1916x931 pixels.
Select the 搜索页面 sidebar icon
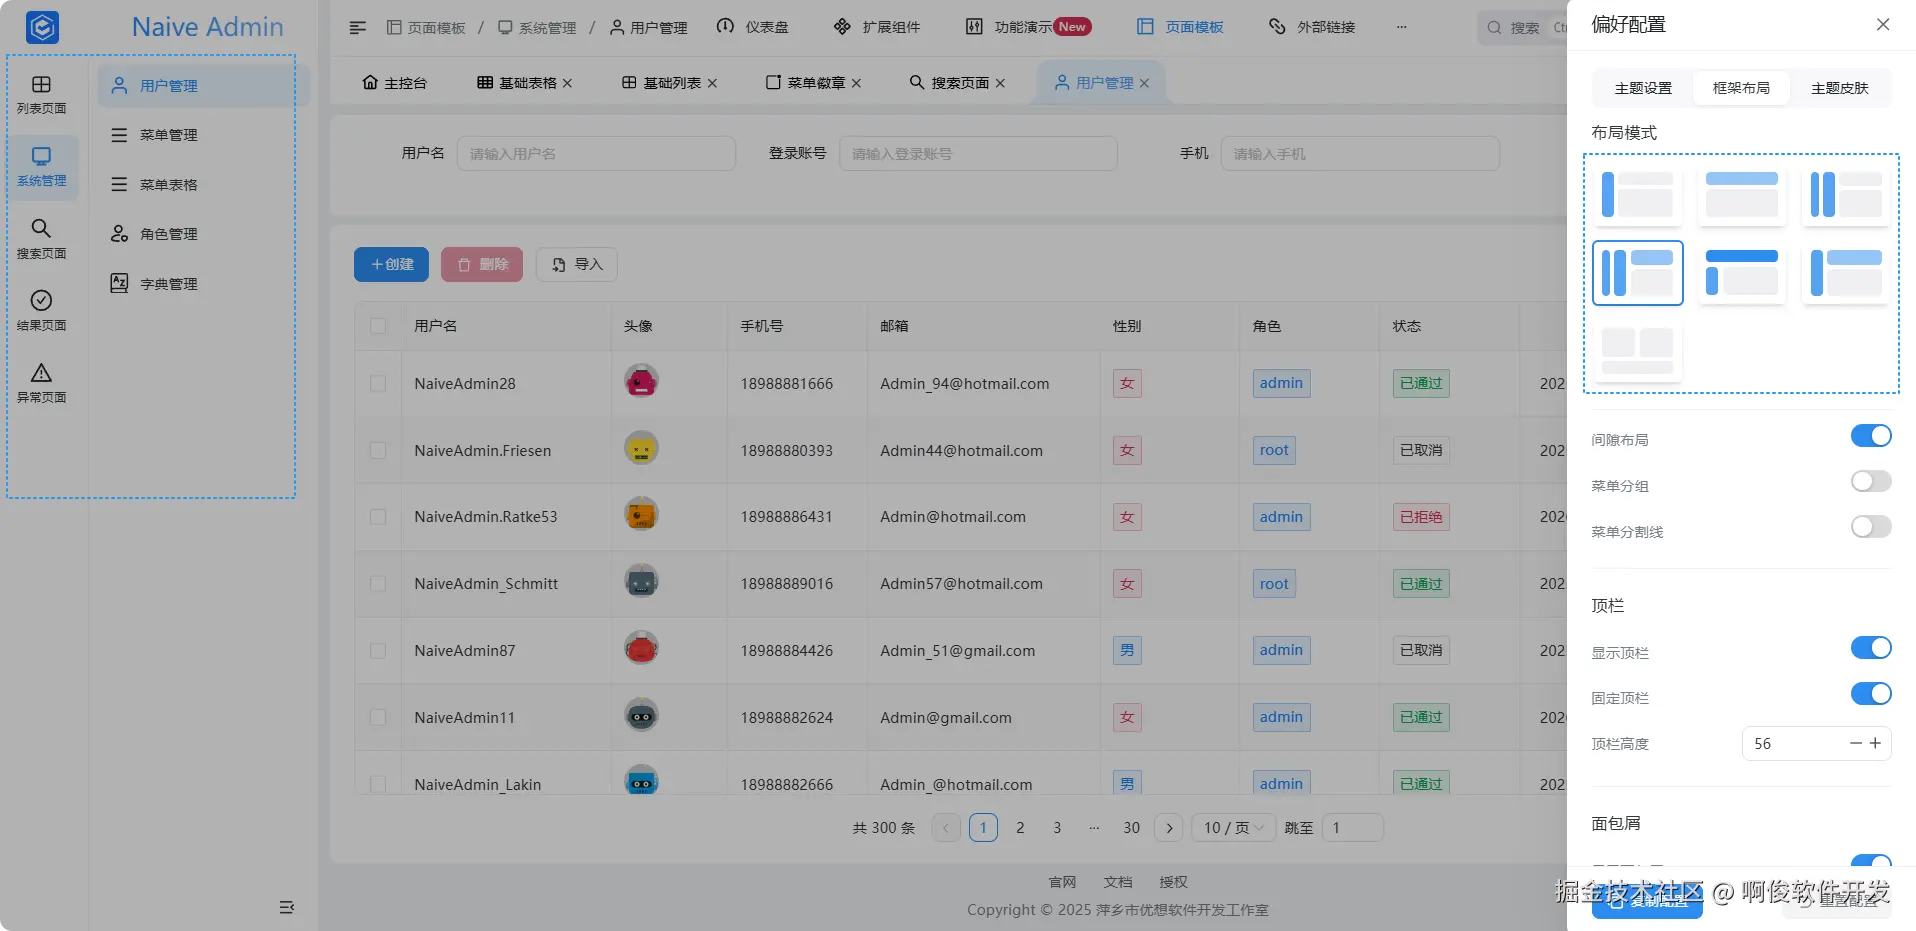click(41, 238)
